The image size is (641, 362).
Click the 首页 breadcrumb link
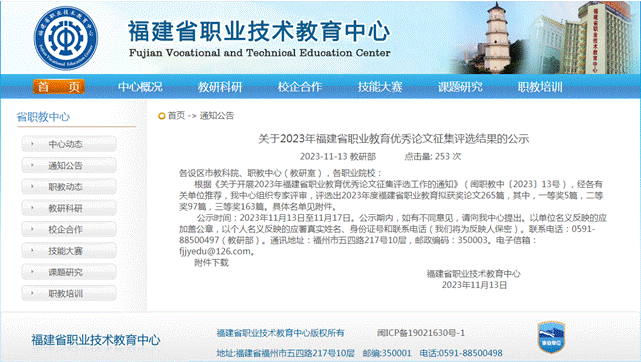tap(177, 116)
